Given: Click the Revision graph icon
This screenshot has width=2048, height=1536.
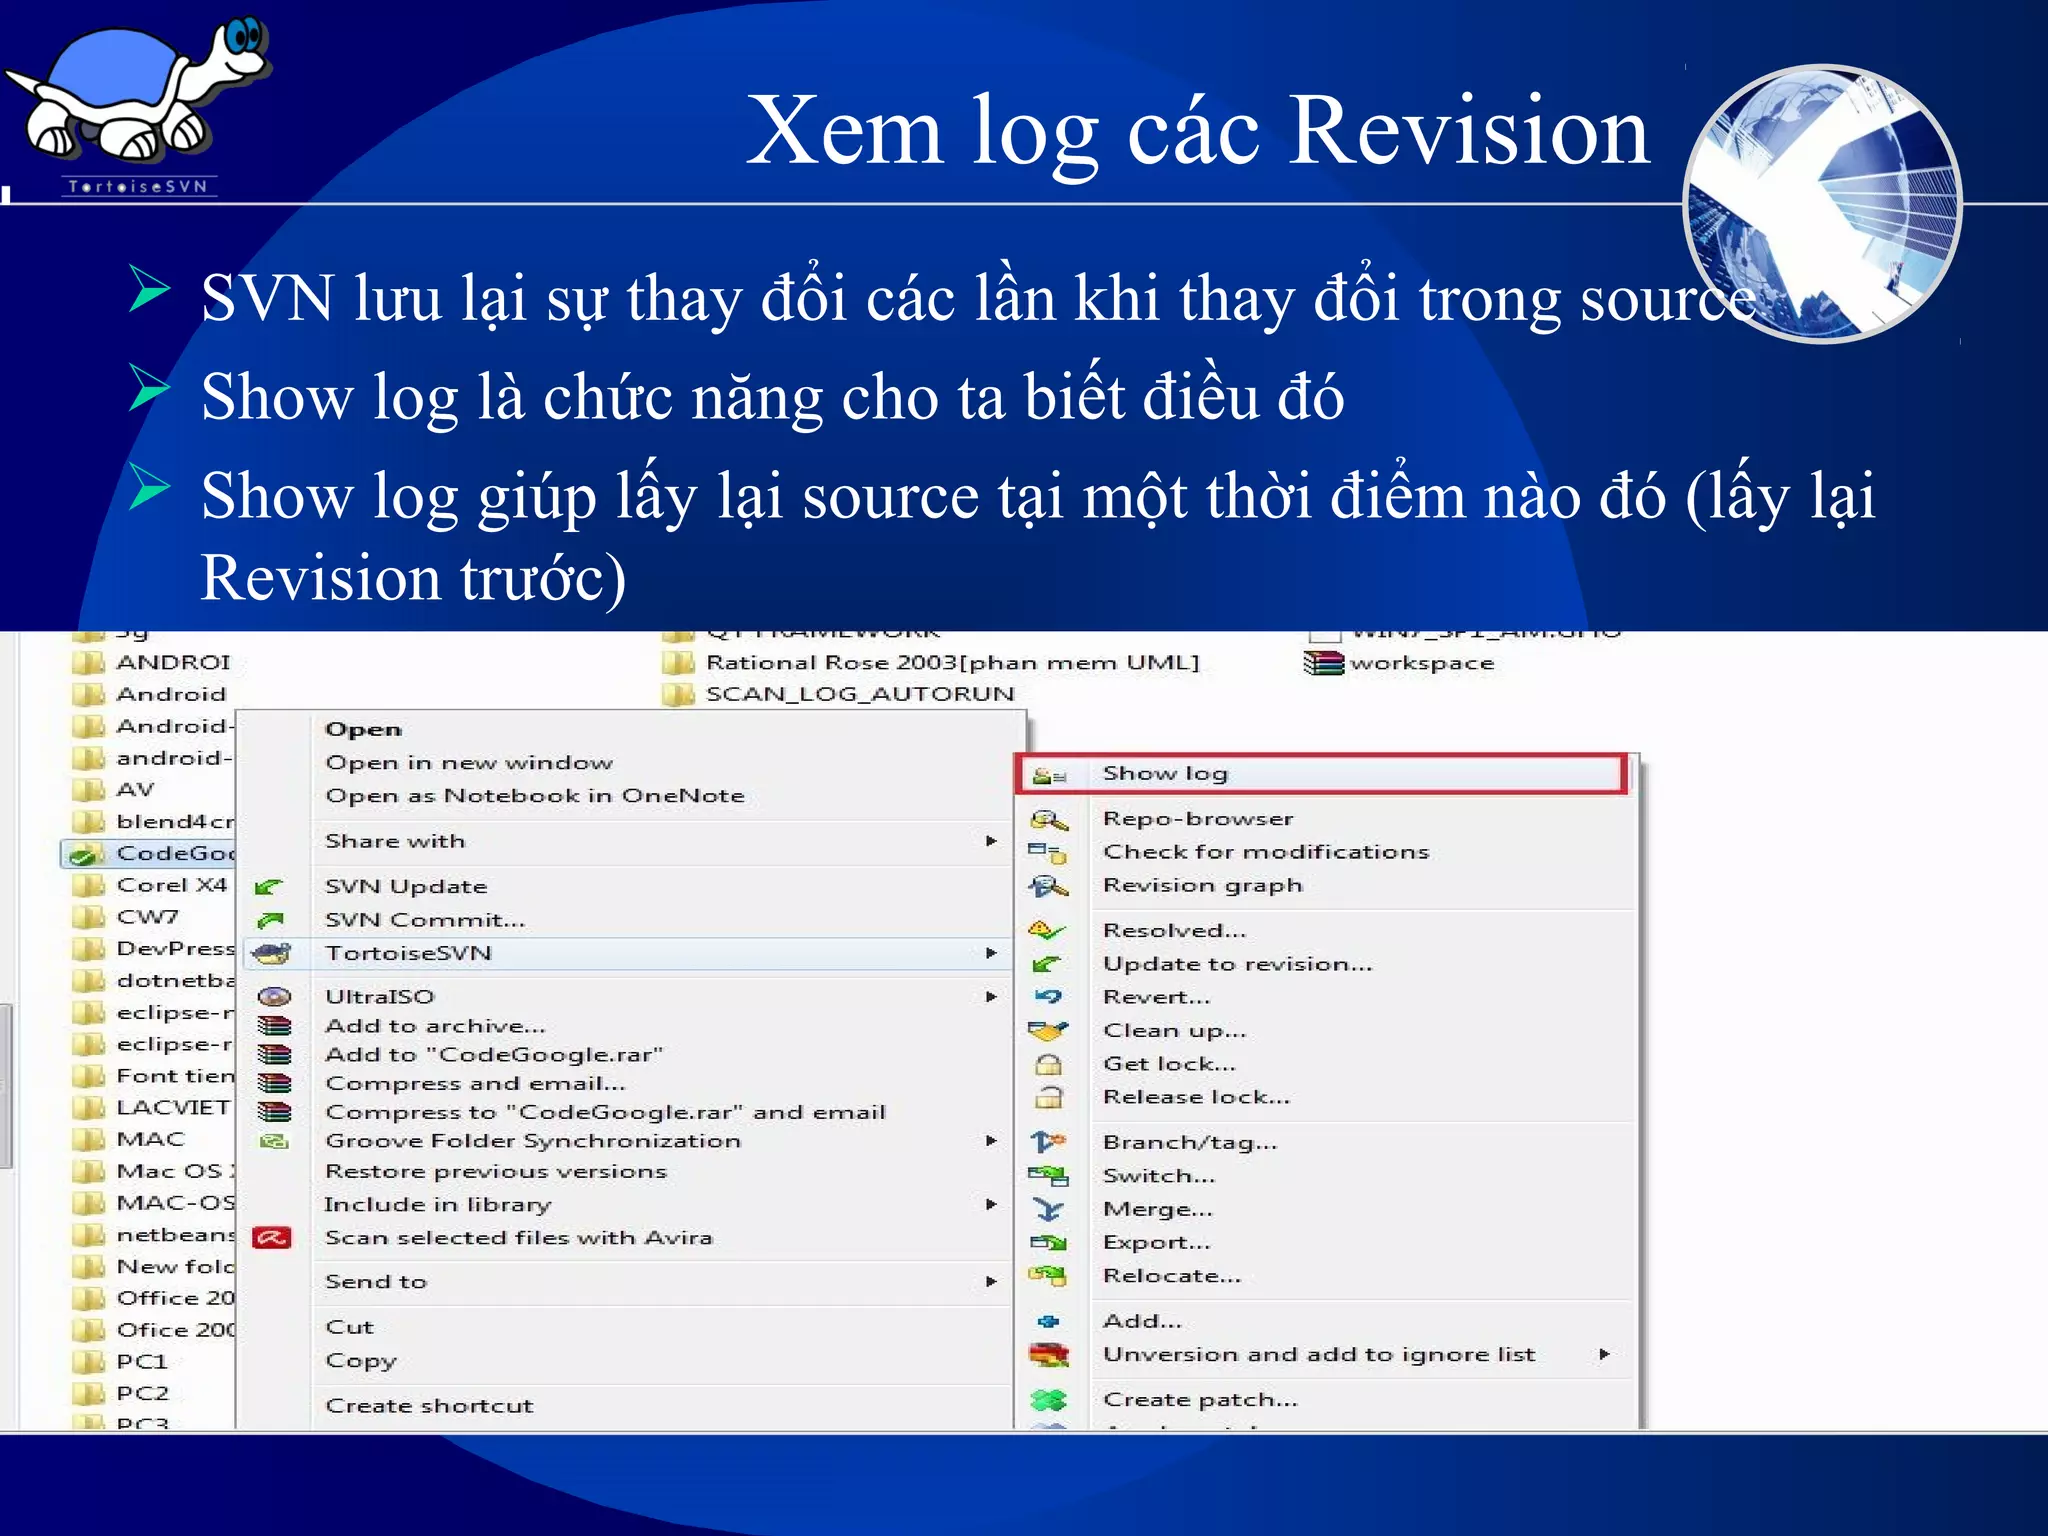Looking at the screenshot, I should pyautogui.click(x=1048, y=887).
